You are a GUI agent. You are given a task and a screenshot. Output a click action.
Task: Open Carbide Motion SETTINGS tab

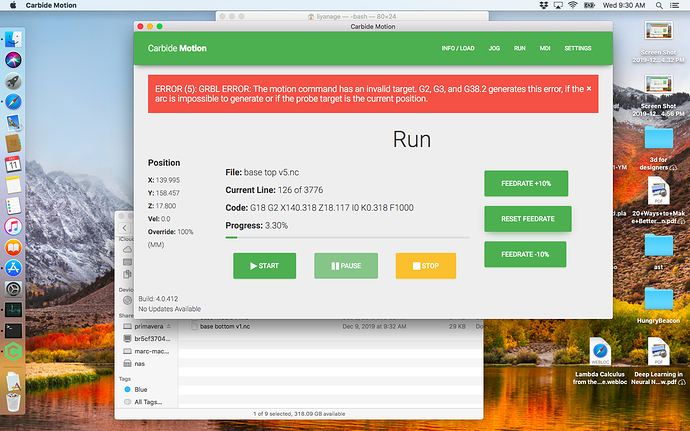pyautogui.click(x=578, y=48)
